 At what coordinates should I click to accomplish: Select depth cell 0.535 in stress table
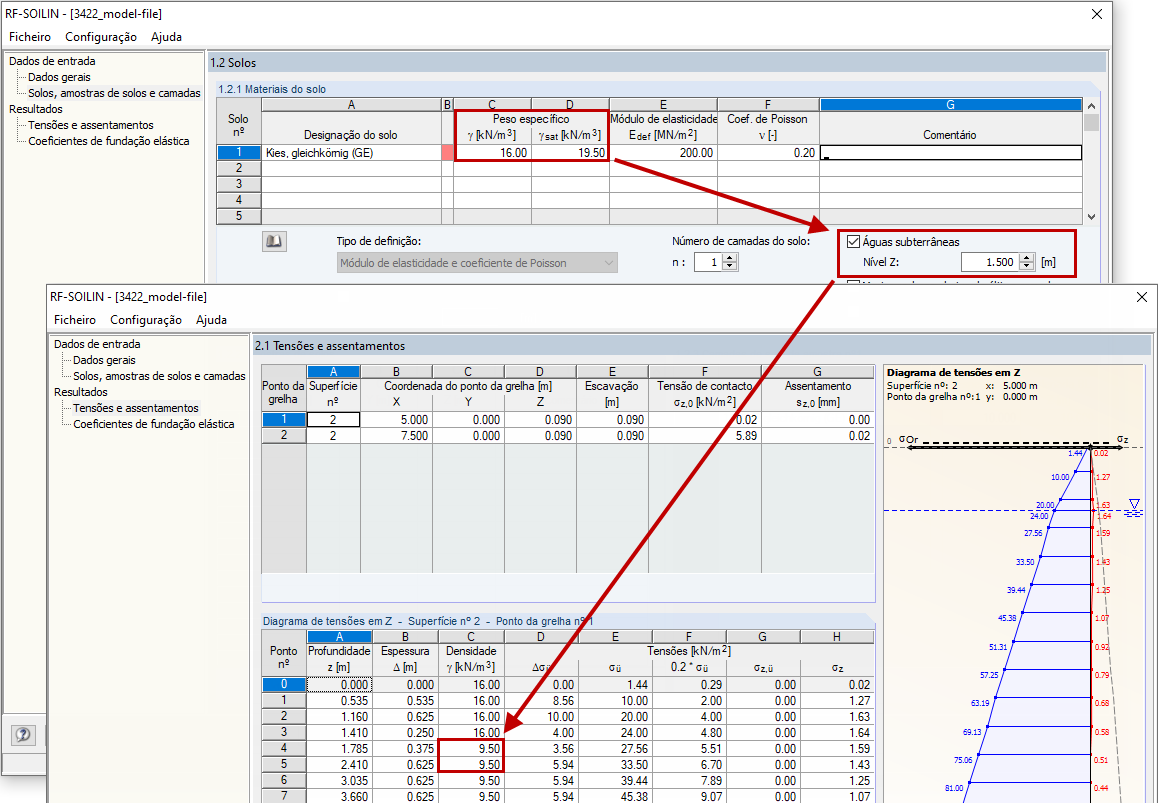339,700
